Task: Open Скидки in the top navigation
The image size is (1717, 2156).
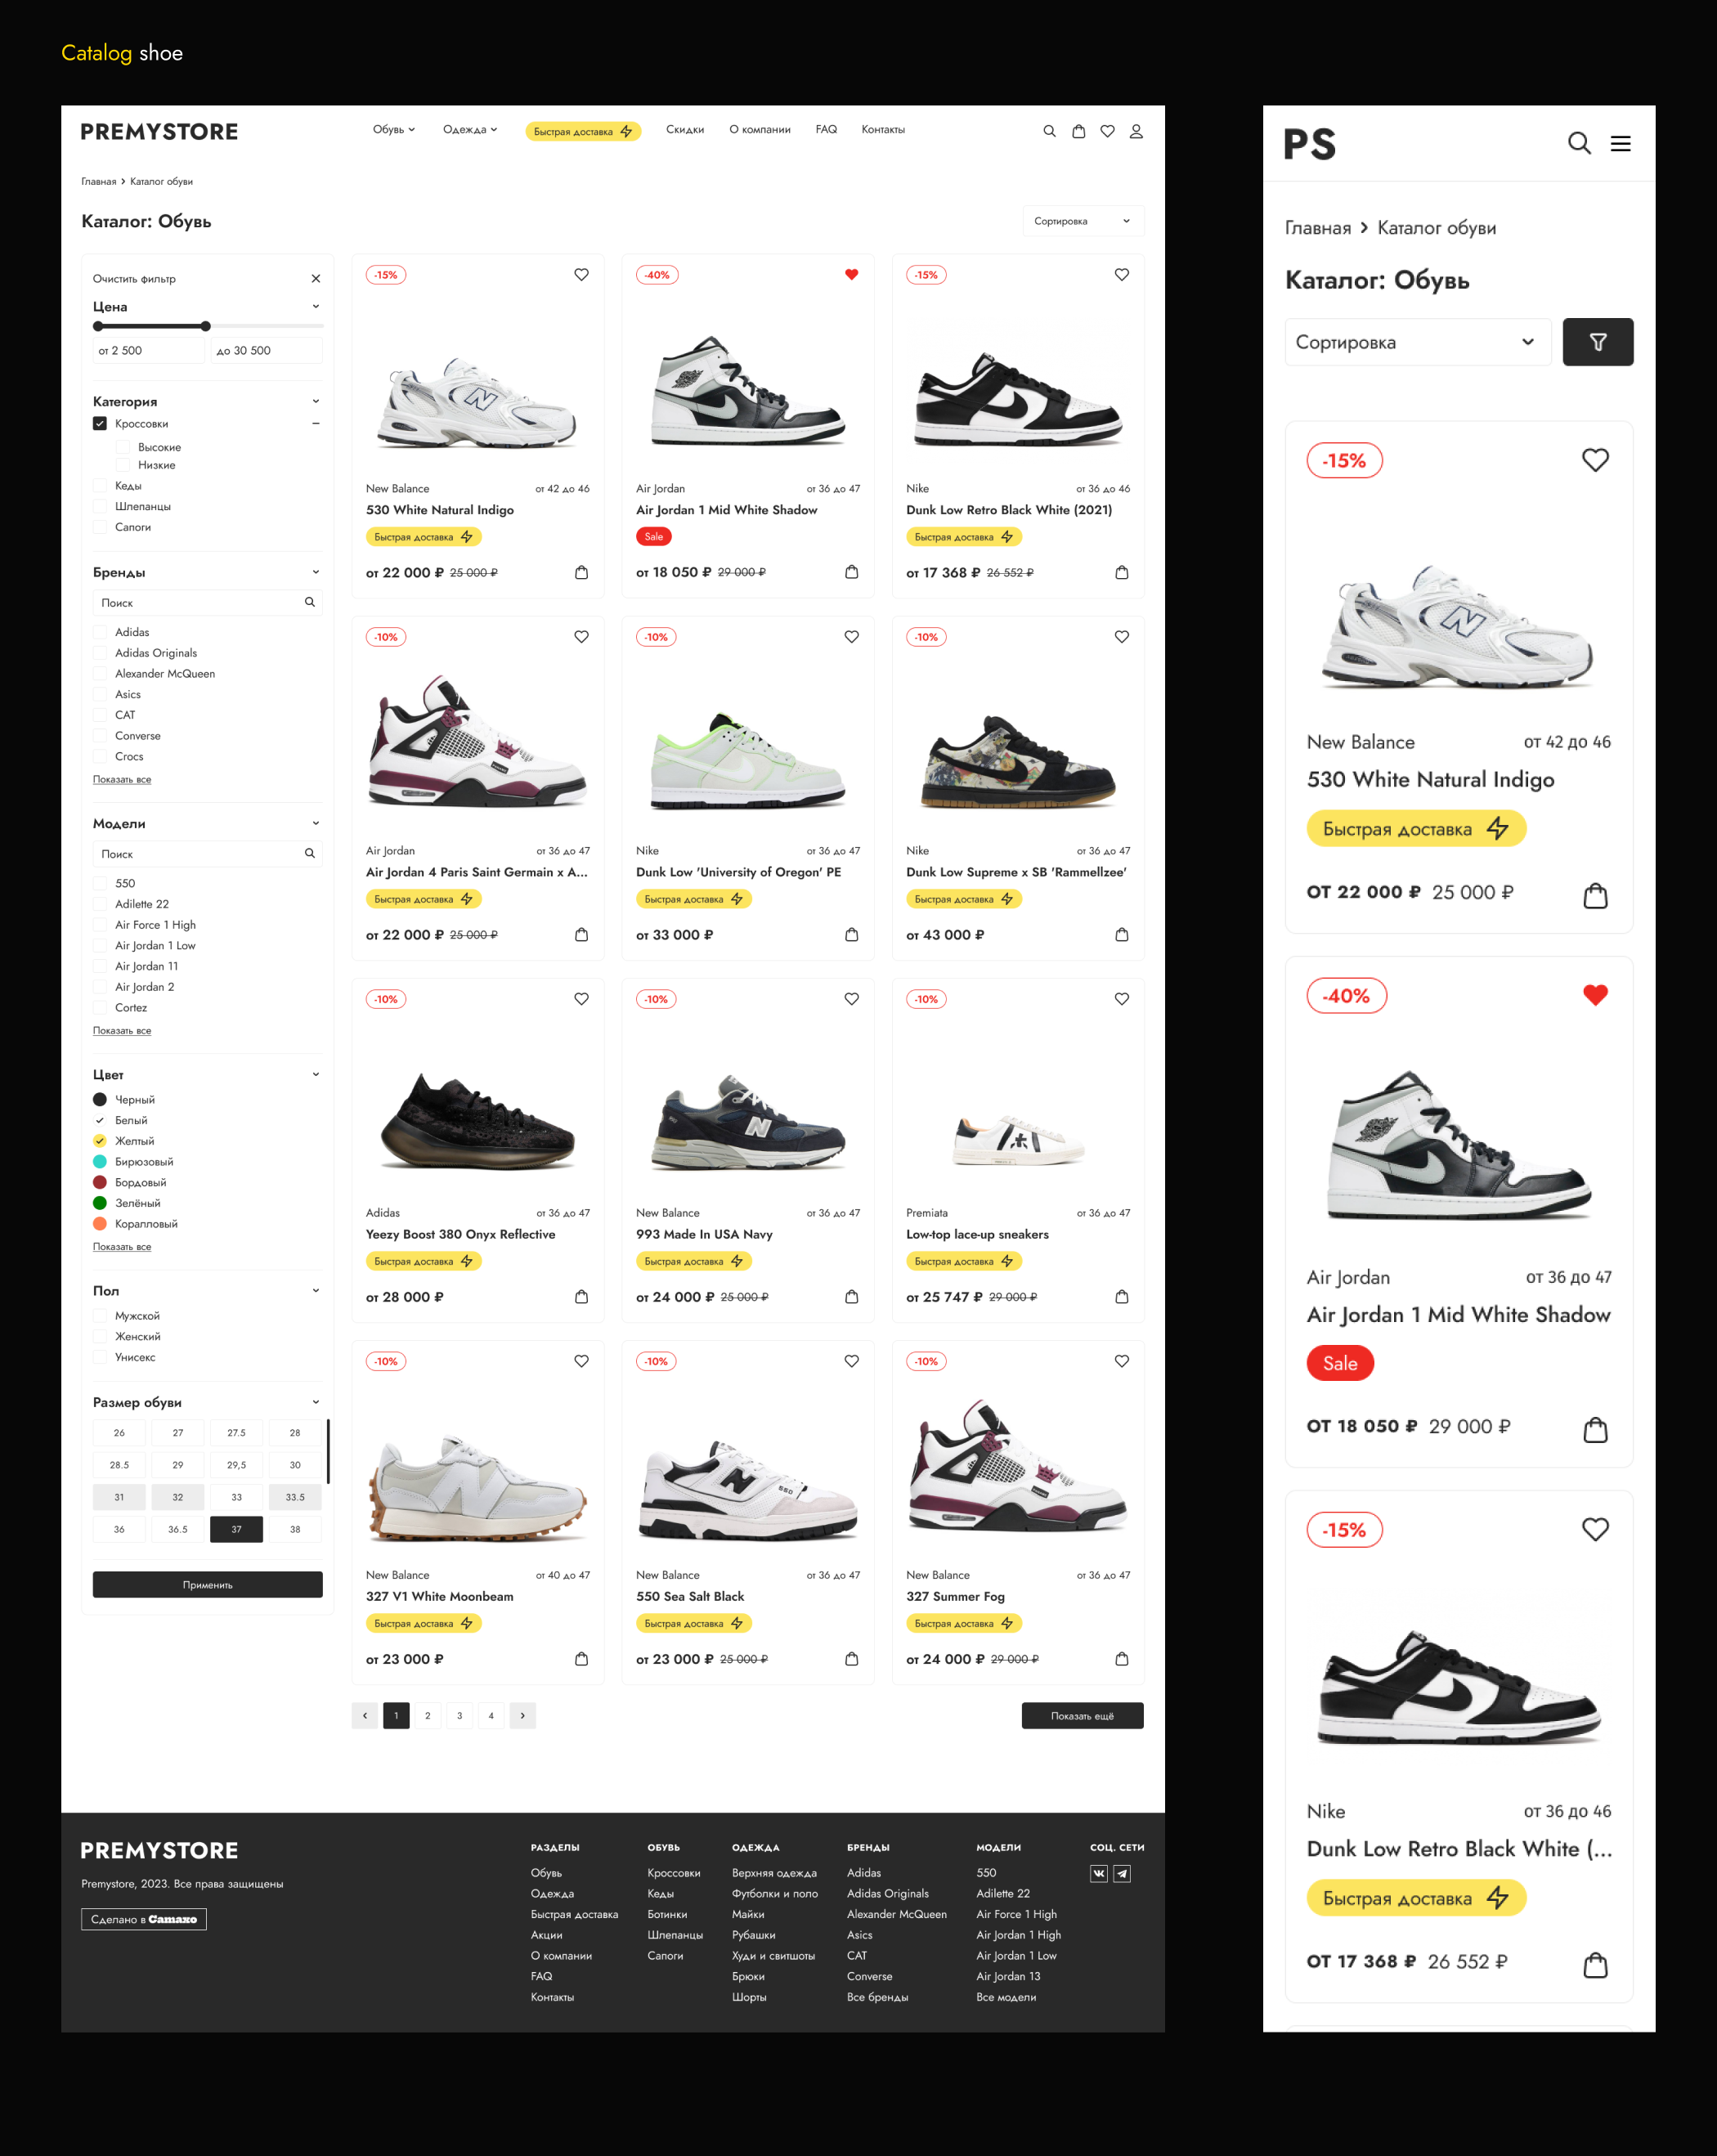Action: 685,130
